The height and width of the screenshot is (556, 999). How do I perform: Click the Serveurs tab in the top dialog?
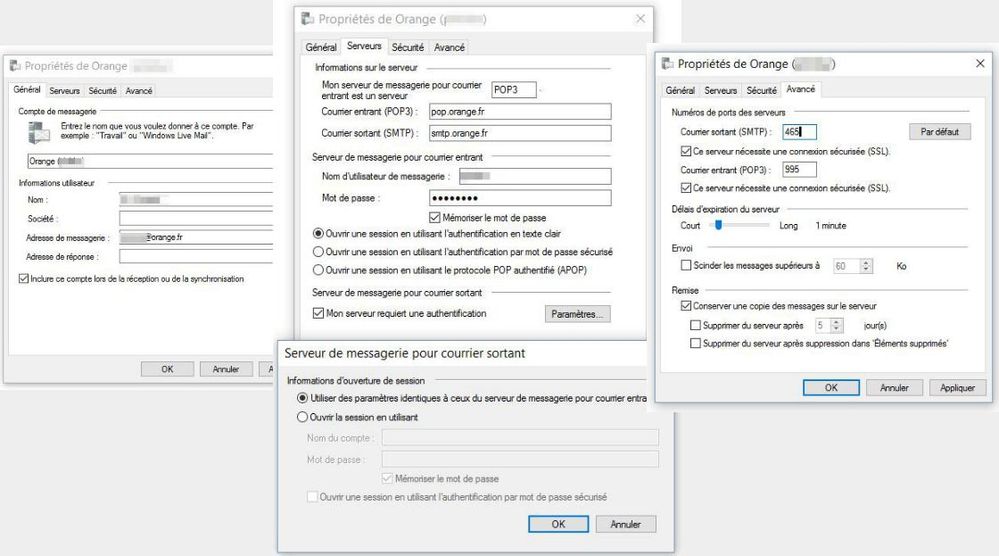click(x=364, y=47)
